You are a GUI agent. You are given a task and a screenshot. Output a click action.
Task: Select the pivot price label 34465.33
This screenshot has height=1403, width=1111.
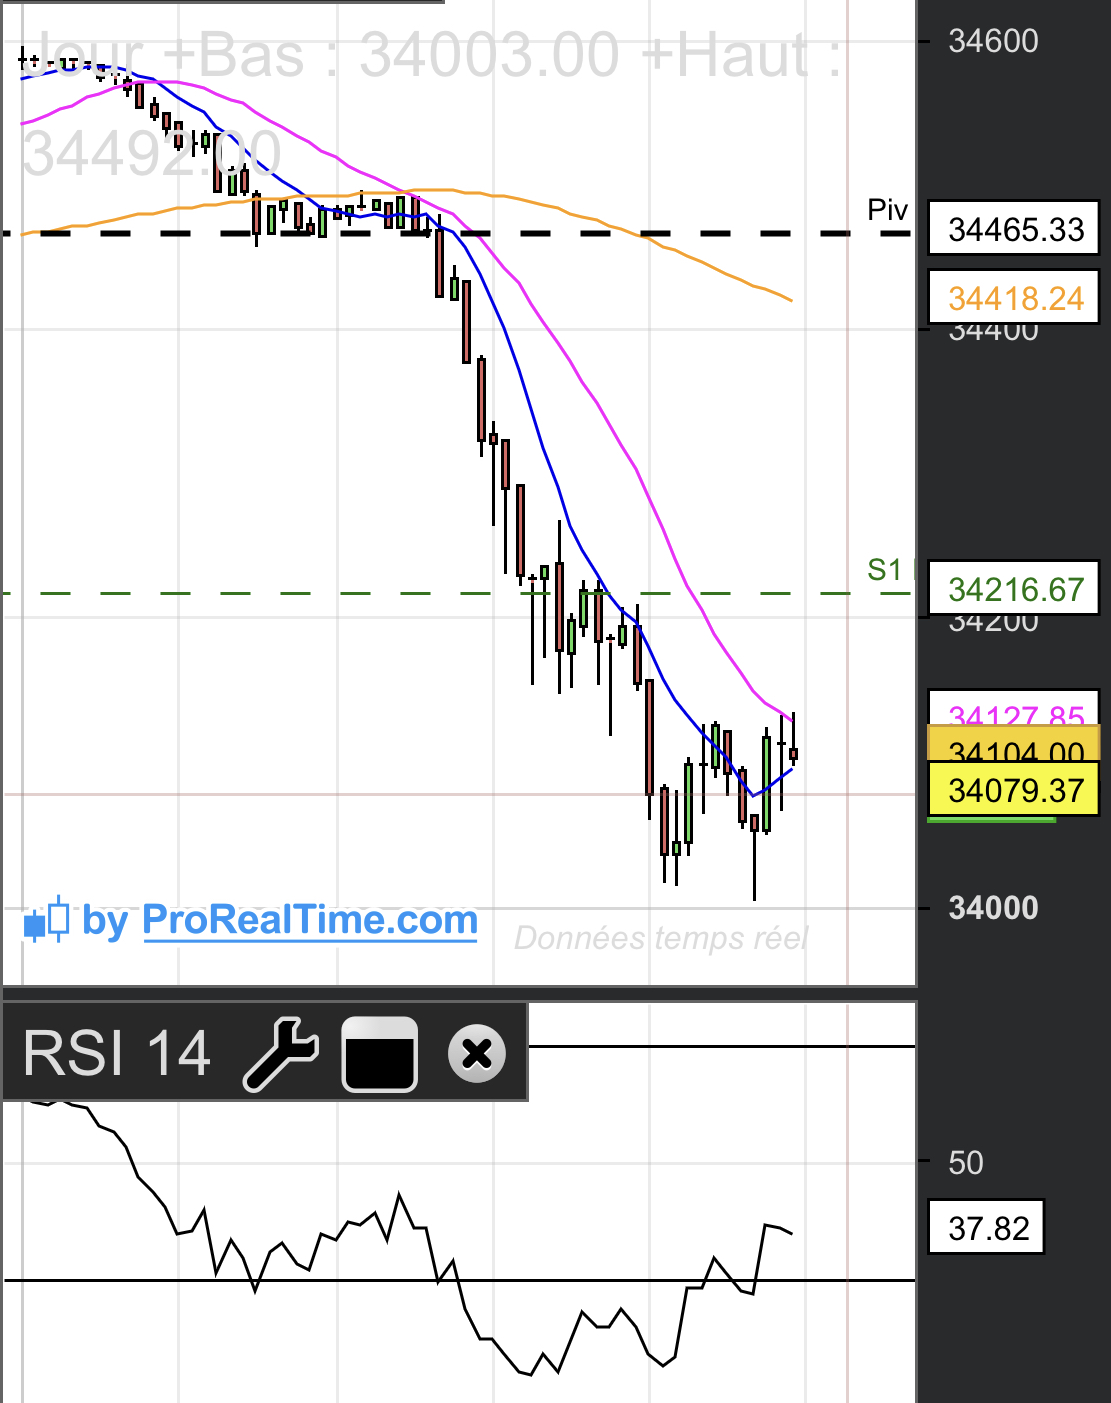click(x=1014, y=228)
